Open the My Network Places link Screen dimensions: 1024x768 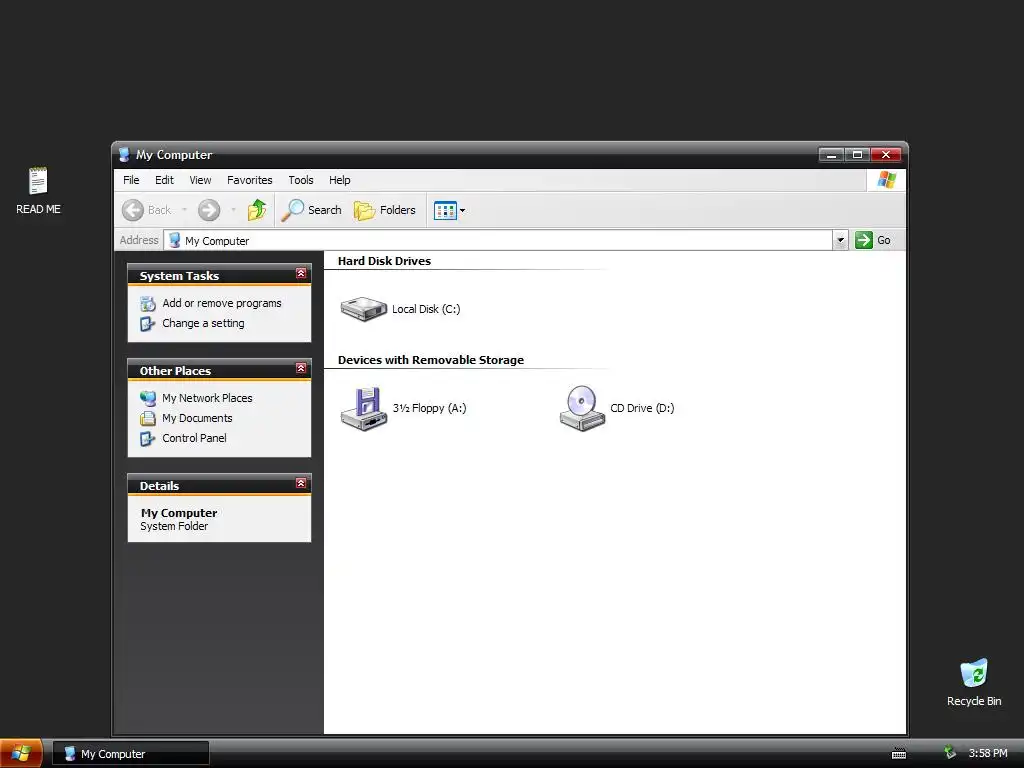coord(207,398)
